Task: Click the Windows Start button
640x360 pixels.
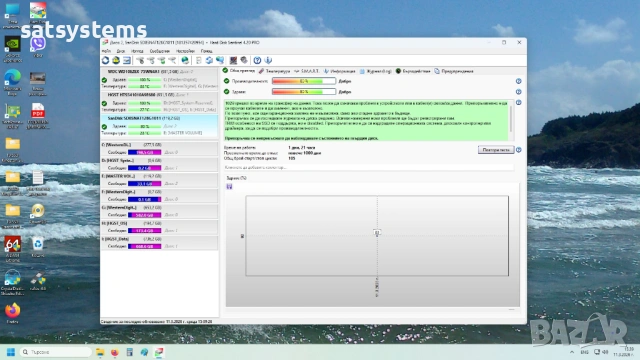Action: point(11,352)
